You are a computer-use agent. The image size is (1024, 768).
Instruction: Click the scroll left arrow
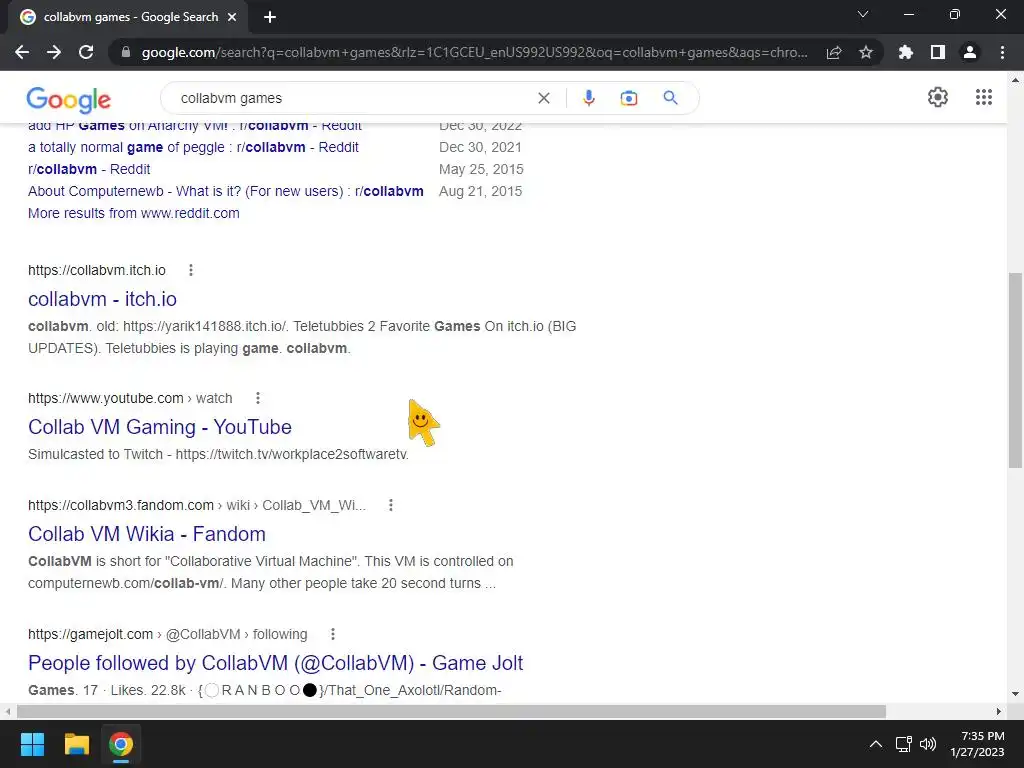pyautogui.click(x=8, y=712)
